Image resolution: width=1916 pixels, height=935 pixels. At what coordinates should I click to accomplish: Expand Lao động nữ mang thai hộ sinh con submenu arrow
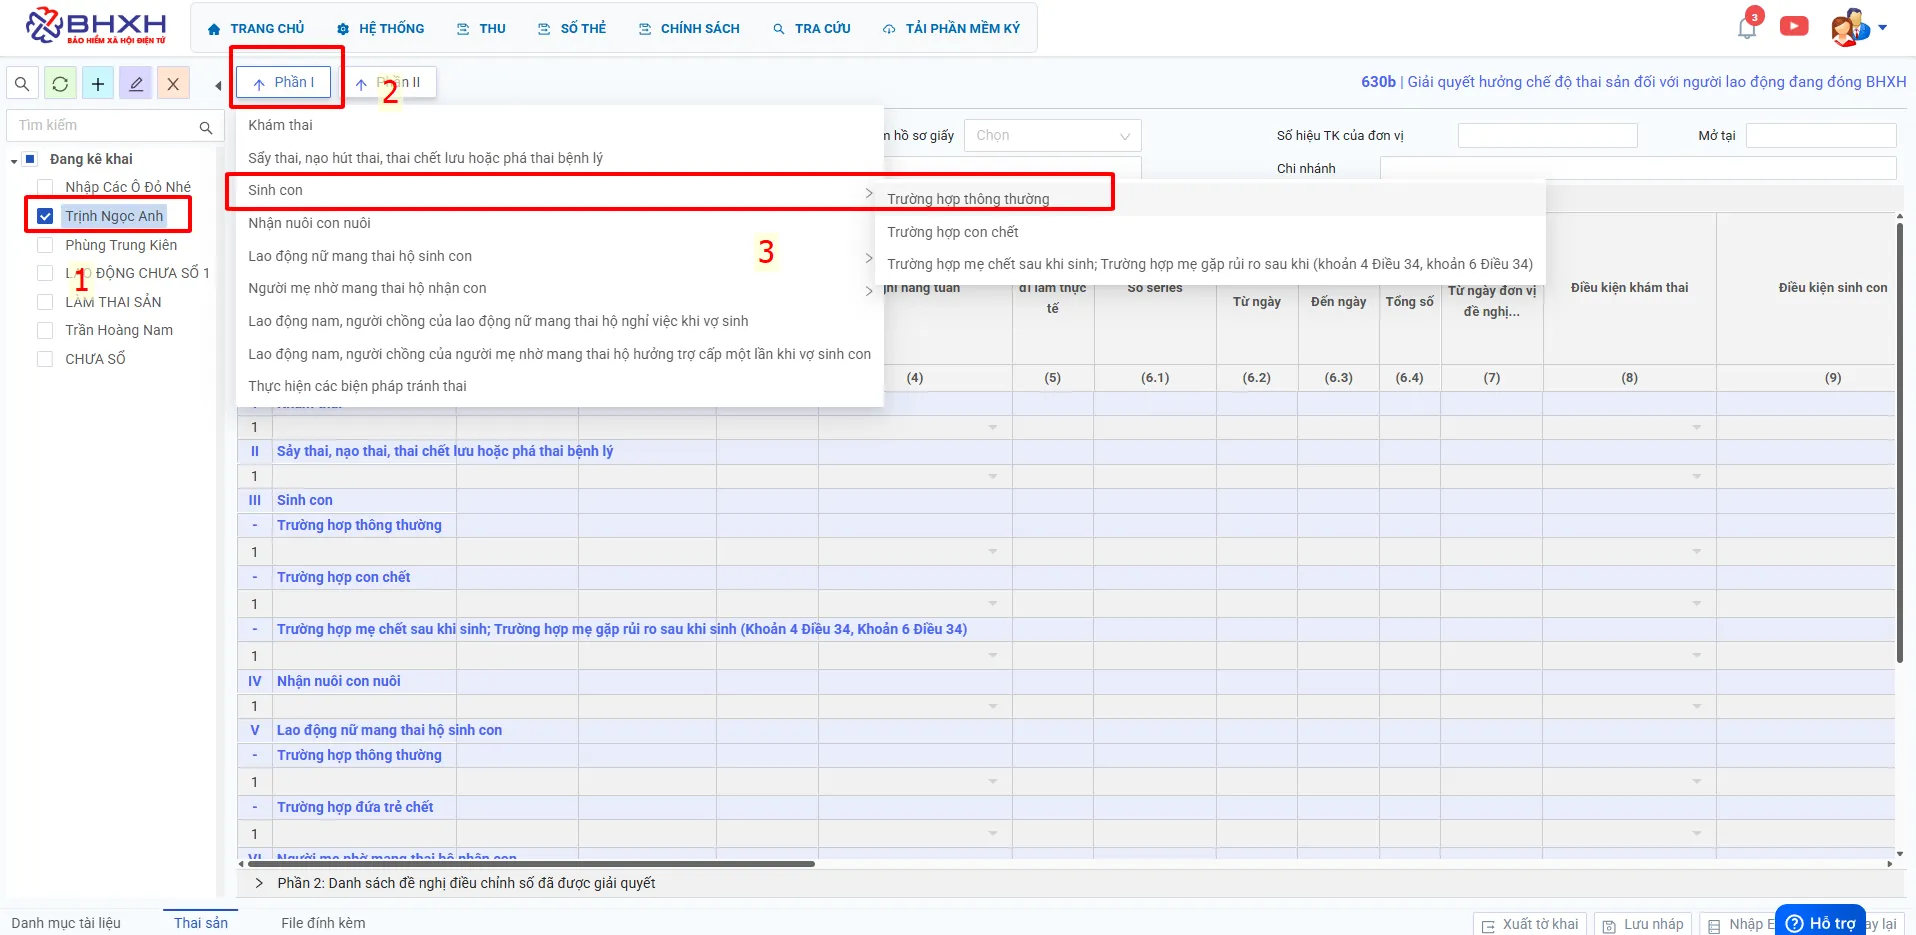click(868, 257)
